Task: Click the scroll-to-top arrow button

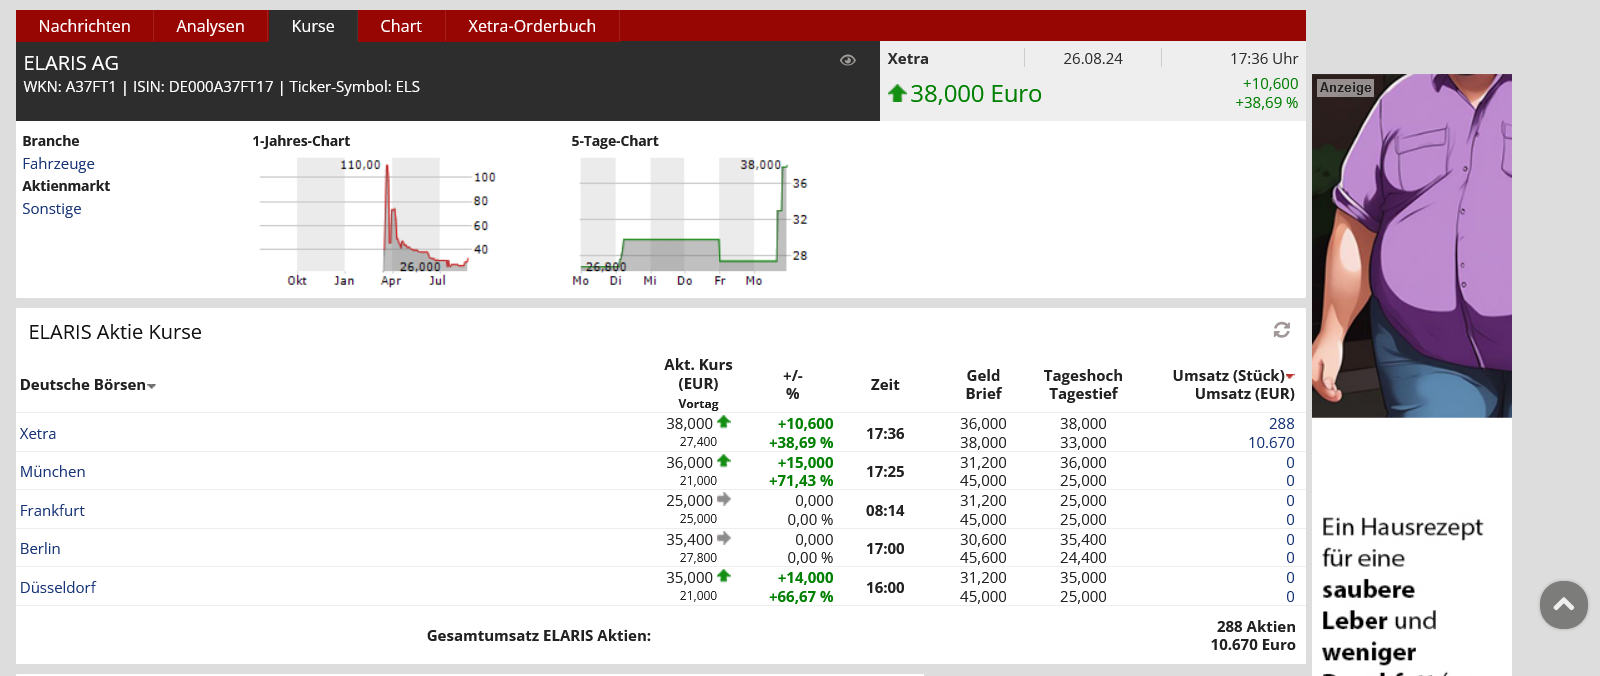Action: pyautogui.click(x=1564, y=605)
